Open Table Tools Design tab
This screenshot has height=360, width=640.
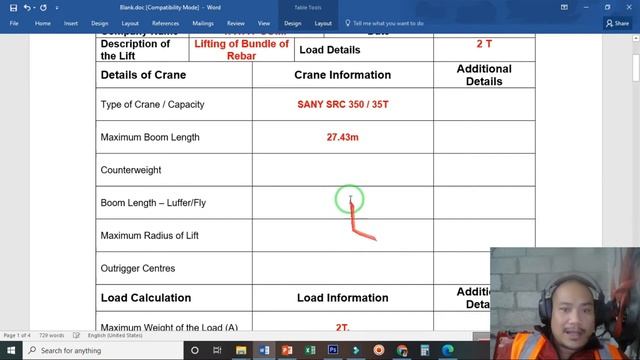tap(292, 23)
